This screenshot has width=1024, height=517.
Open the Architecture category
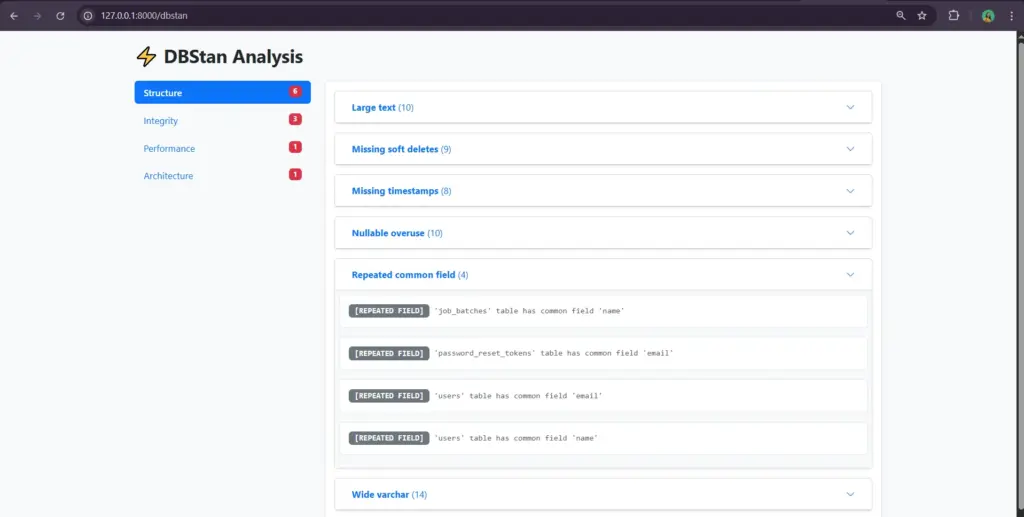(x=168, y=176)
